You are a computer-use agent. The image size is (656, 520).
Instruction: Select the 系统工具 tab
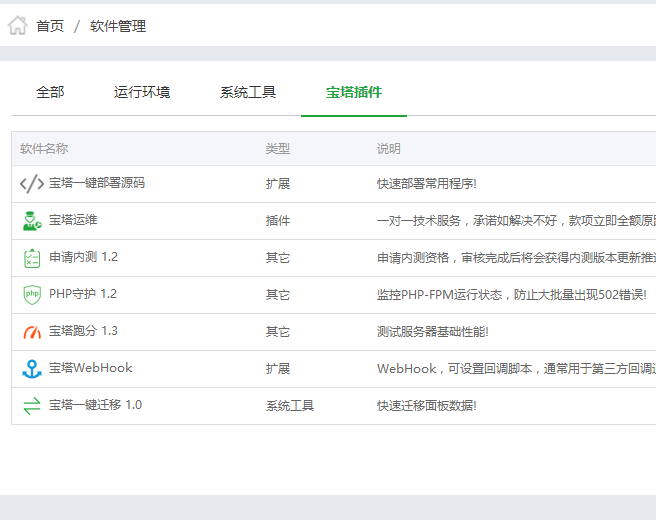point(248,92)
